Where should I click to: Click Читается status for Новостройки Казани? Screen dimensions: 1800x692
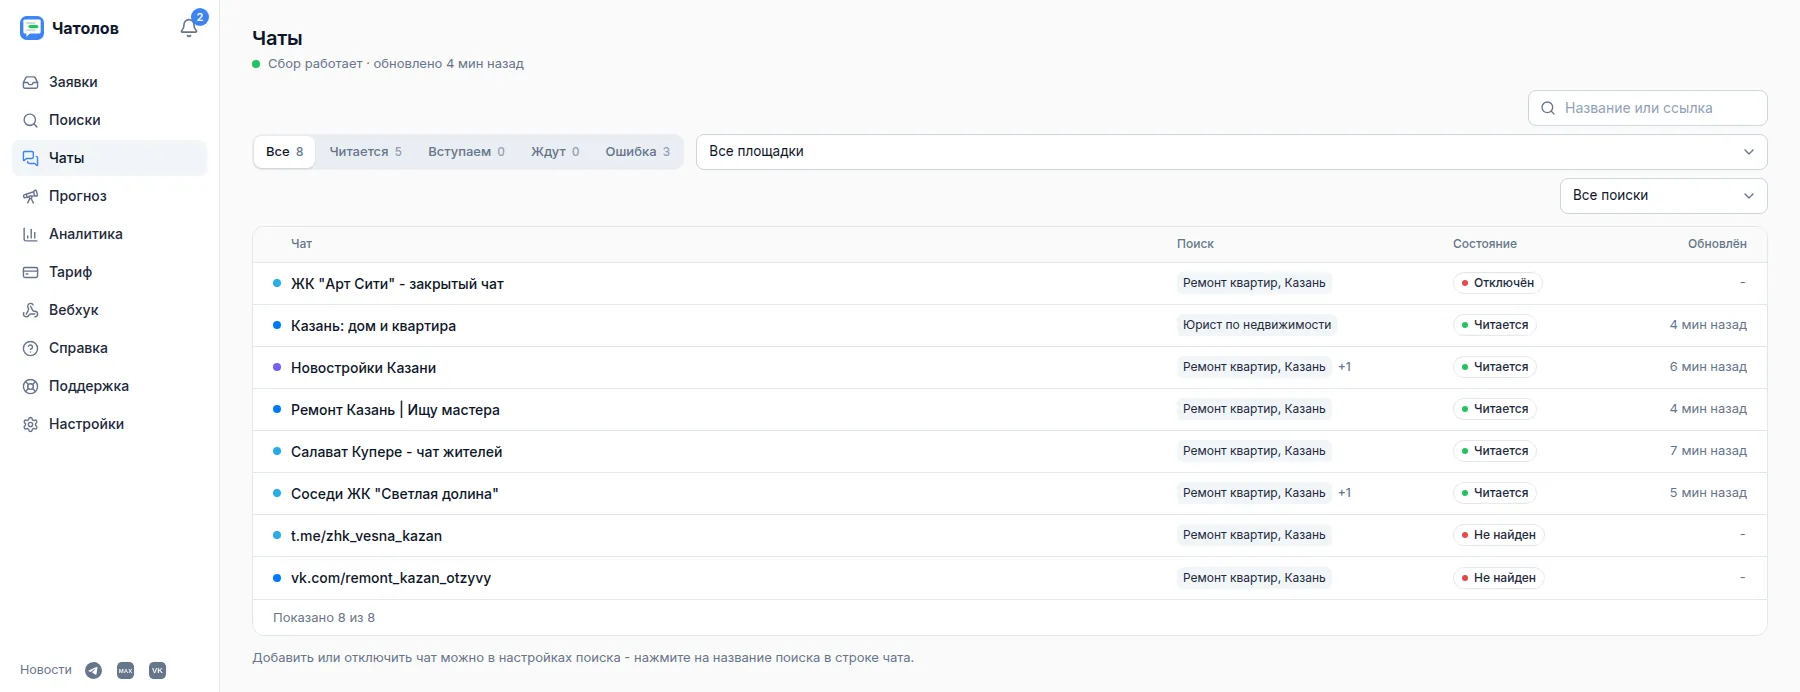click(1495, 367)
